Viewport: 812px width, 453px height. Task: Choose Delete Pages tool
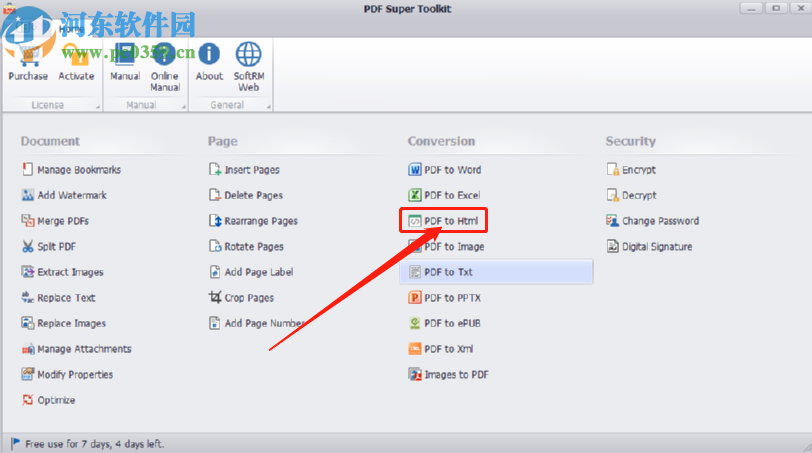coord(246,195)
